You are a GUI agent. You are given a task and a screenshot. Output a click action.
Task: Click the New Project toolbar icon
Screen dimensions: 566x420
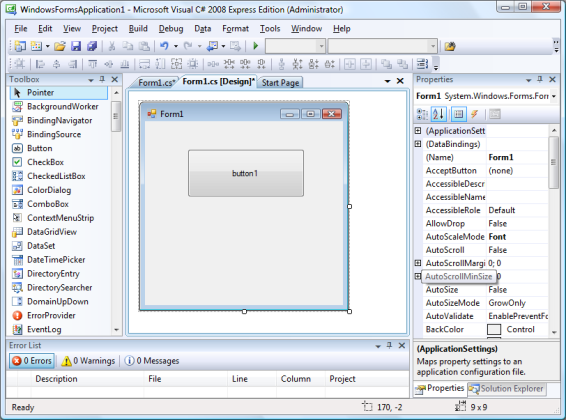(20, 46)
